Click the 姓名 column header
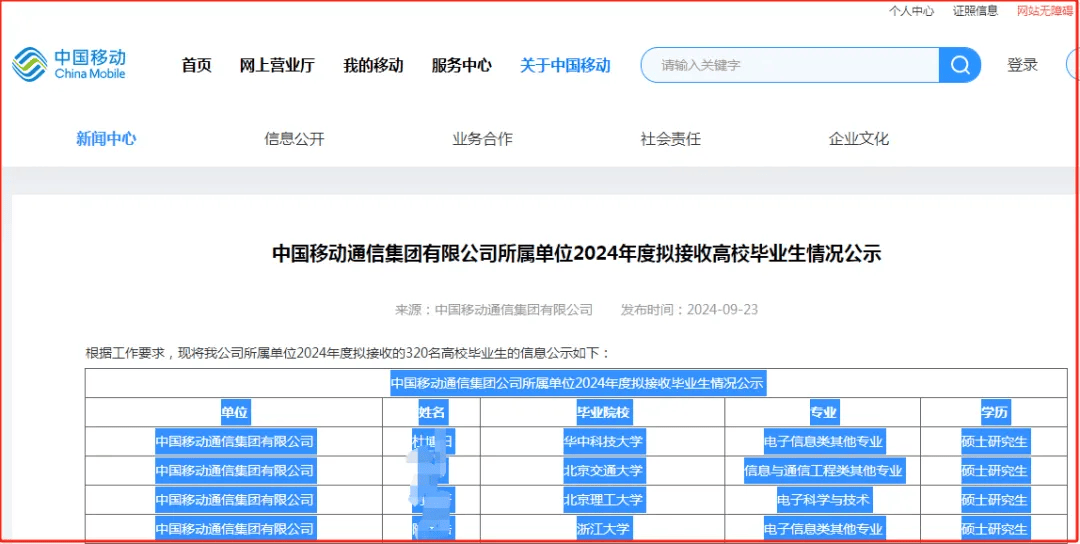The image size is (1080, 544). 433,412
